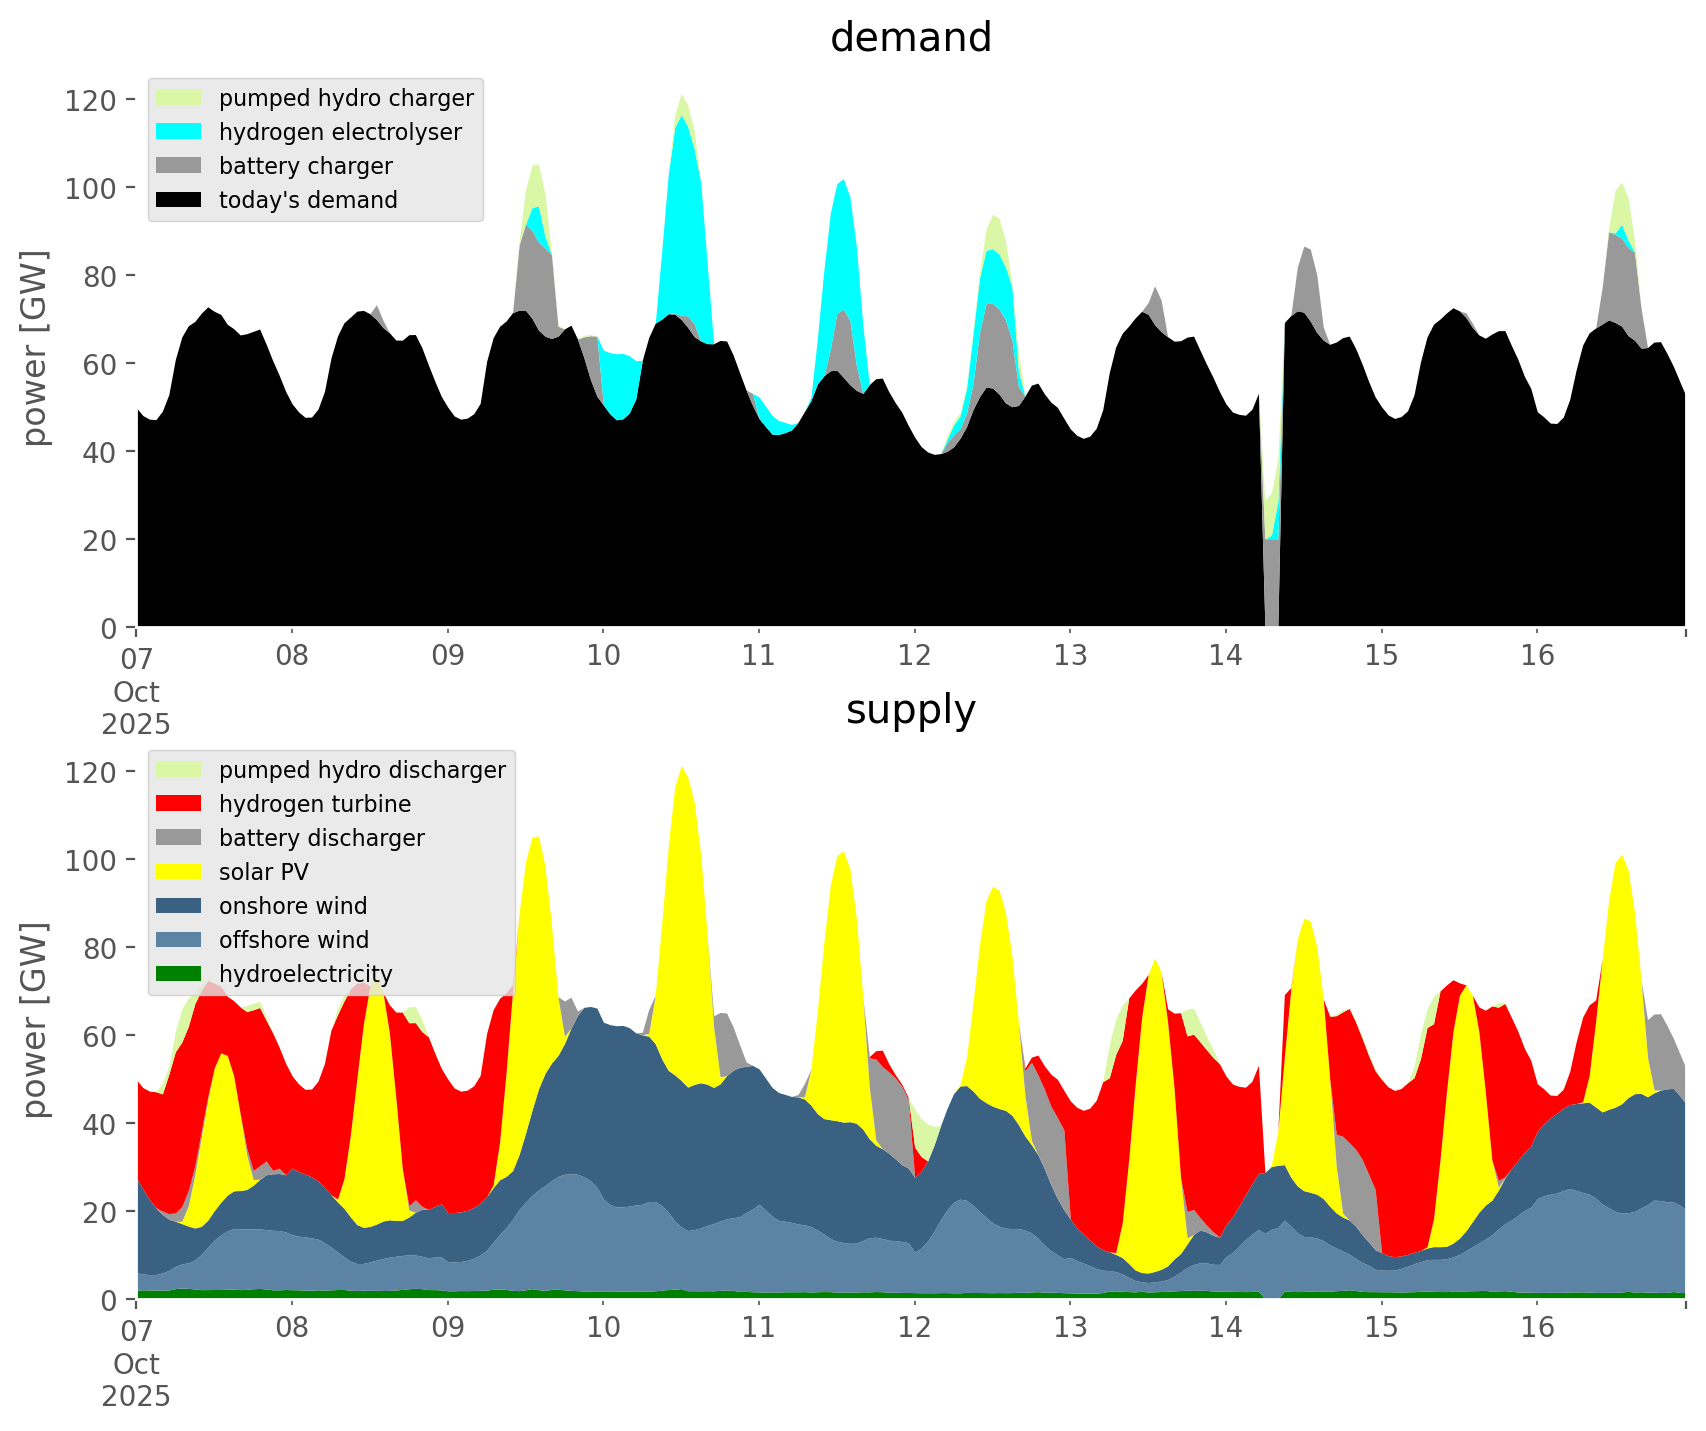
Task: Click date tick 14 on supply chart axis
Action: coord(1225,1328)
